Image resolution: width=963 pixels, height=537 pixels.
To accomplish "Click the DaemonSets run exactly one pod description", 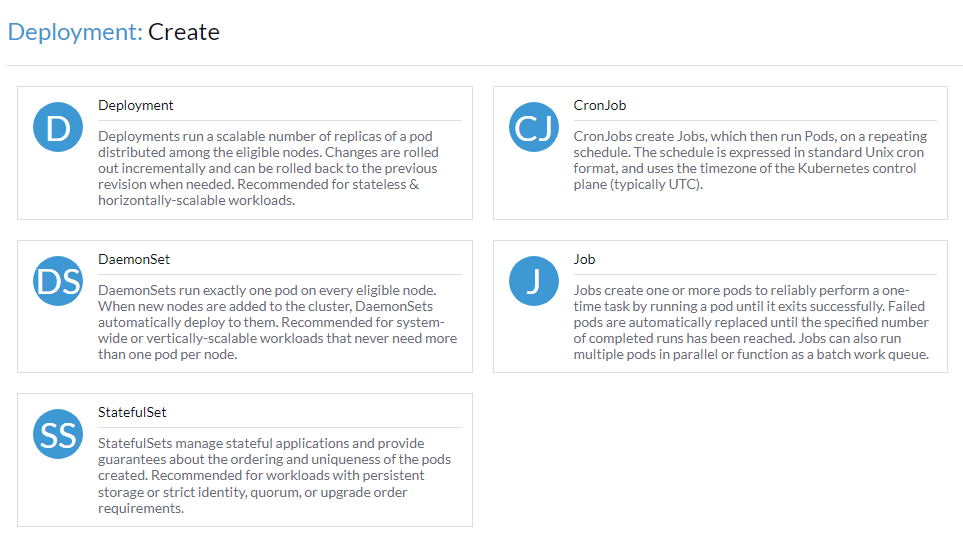I will click(x=278, y=322).
